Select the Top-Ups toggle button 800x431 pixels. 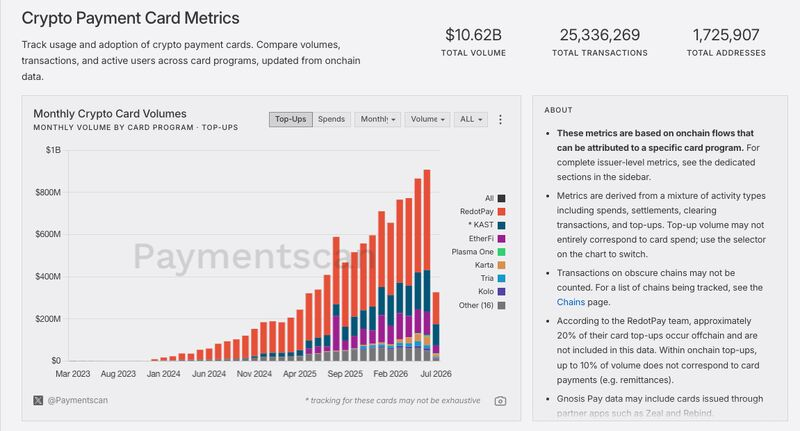[x=290, y=119]
